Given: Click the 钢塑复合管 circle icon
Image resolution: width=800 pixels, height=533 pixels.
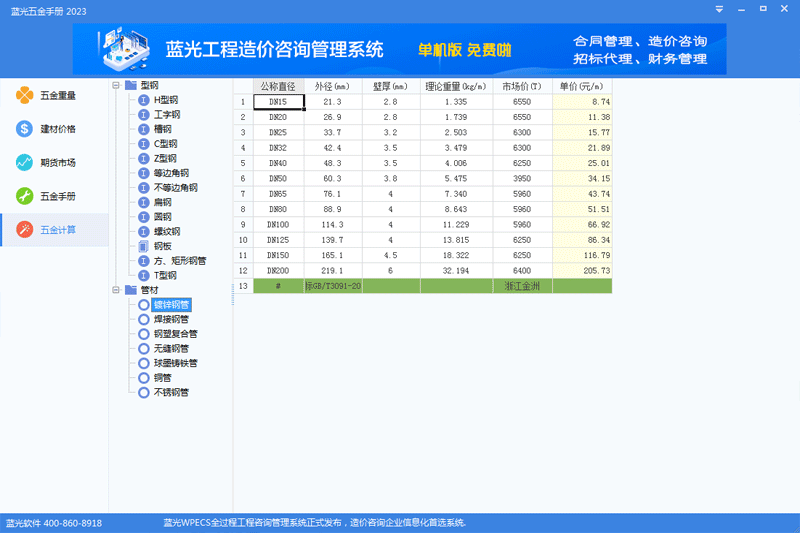Looking at the screenshot, I should (144, 334).
